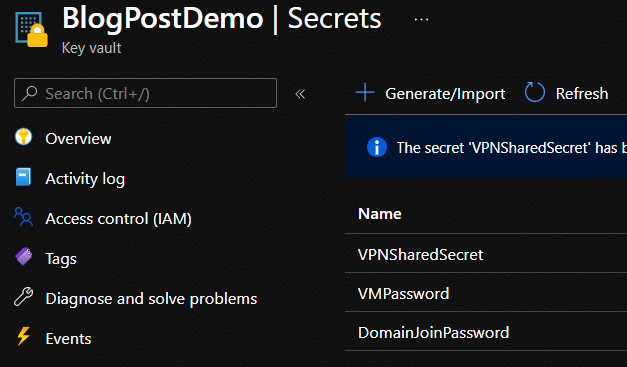Screen dimensions: 627x367
Task: Click the Diagnose wrench icon
Action: 24,297
